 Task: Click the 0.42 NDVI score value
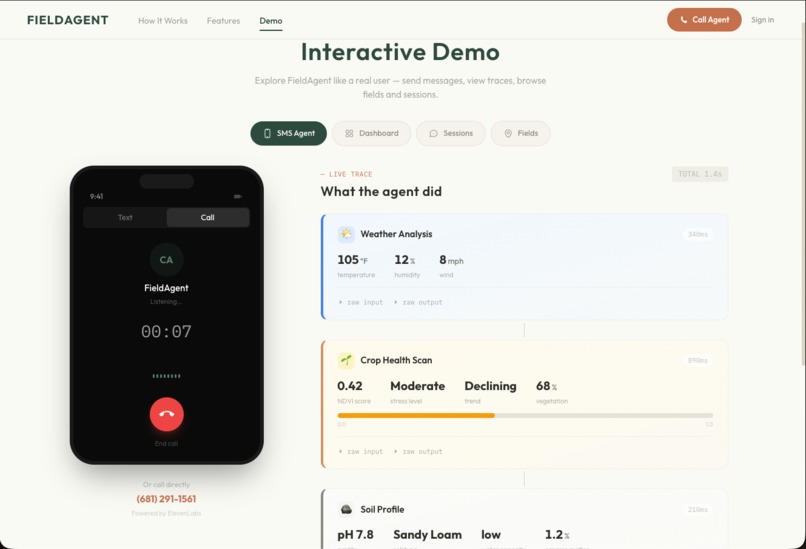pos(350,386)
